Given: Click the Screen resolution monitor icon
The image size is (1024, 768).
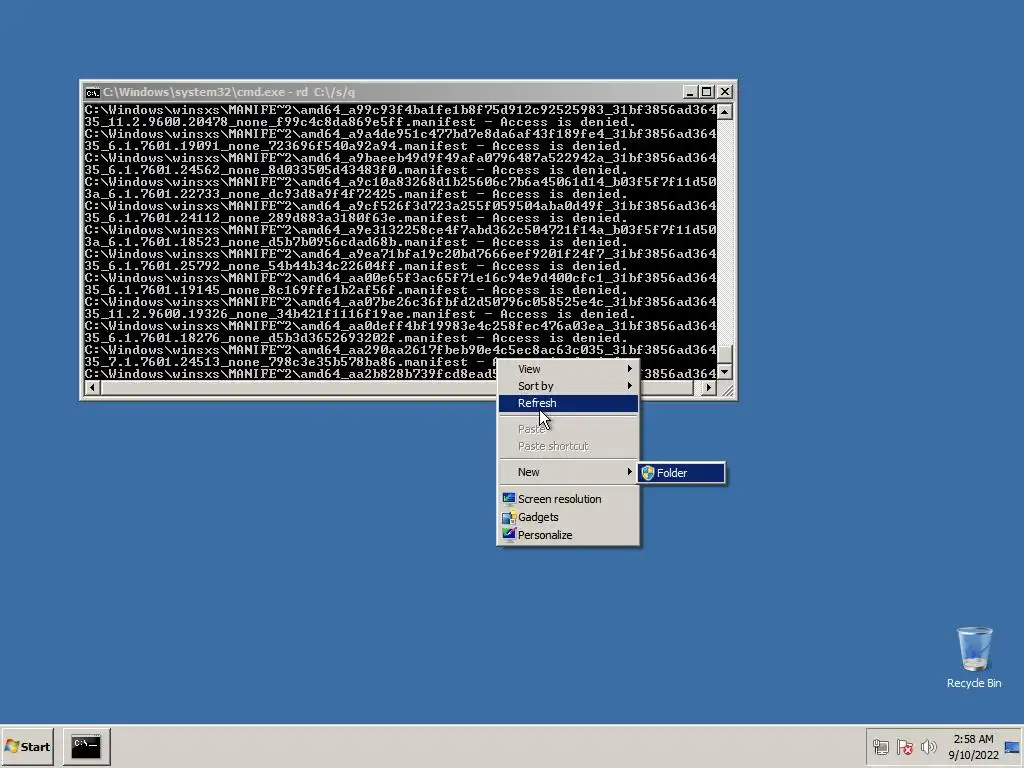Looking at the screenshot, I should pyautogui.click(x=509, y=499).
